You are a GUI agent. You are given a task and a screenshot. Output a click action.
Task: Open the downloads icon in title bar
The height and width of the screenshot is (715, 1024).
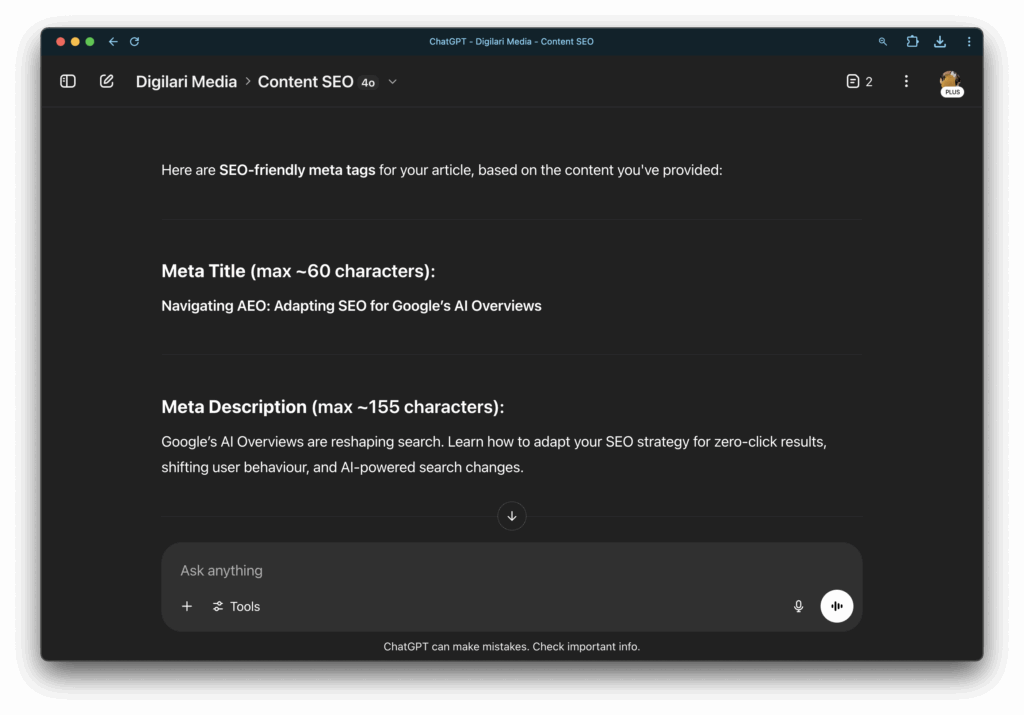940,41
